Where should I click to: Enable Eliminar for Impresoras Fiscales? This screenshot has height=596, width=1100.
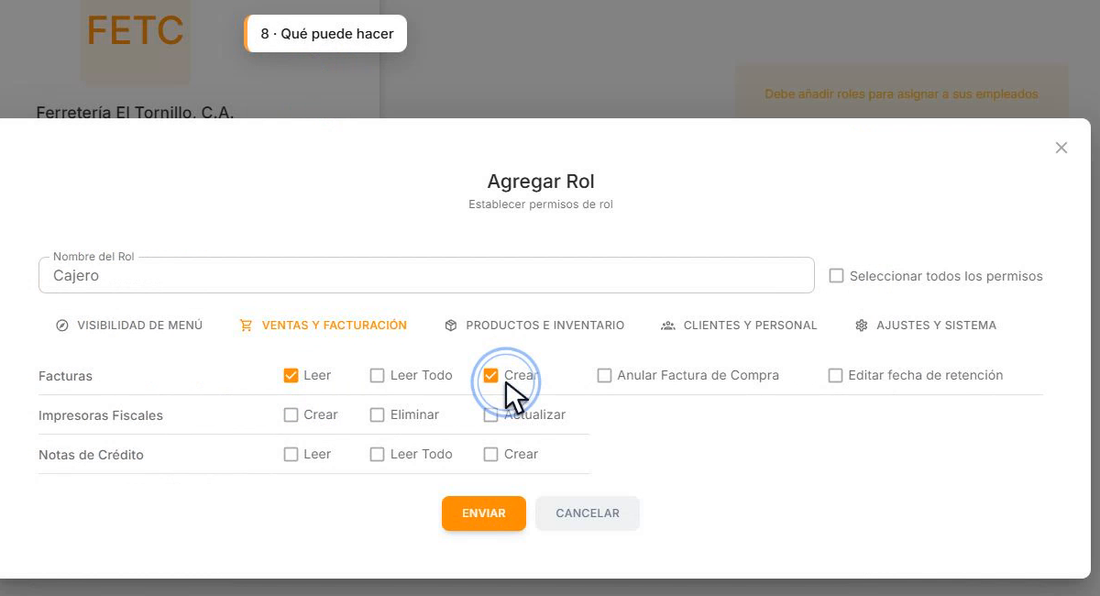(377, 414)
